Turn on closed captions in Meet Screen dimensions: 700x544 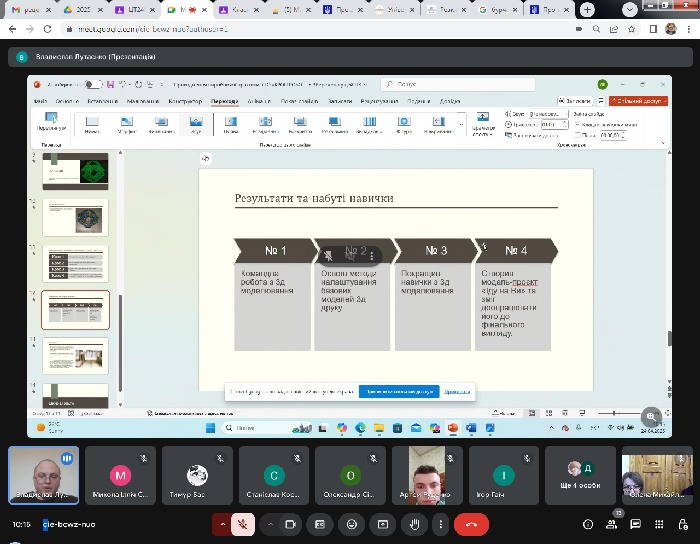[x=319, y=524]
